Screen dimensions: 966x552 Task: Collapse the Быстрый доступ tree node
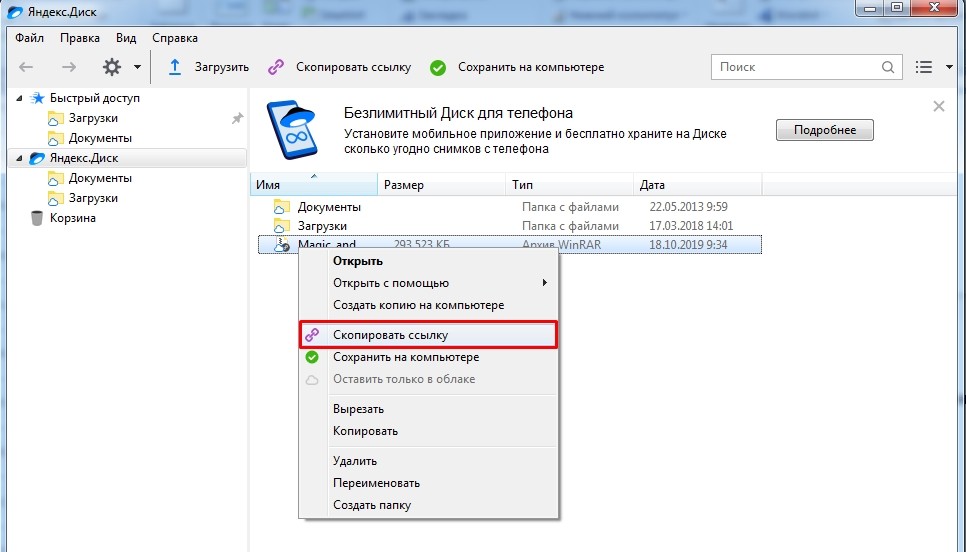point(19,99)
